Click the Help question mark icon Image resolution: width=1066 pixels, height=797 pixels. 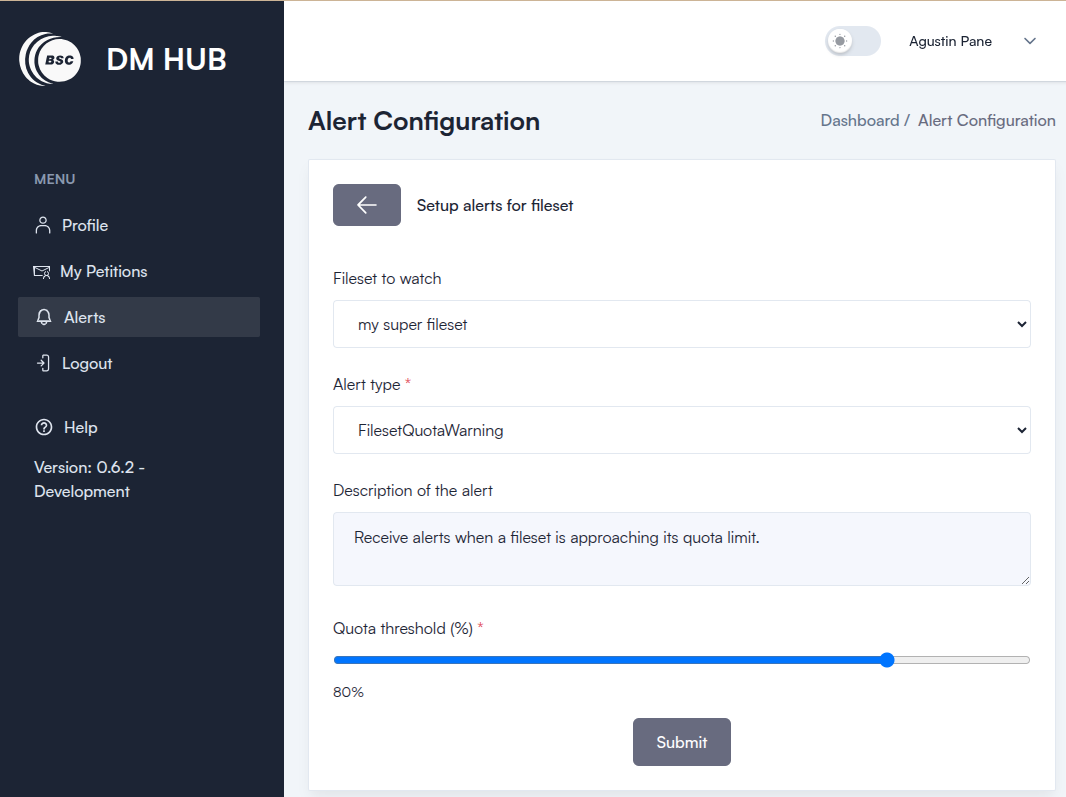click(x=44, y=428)
